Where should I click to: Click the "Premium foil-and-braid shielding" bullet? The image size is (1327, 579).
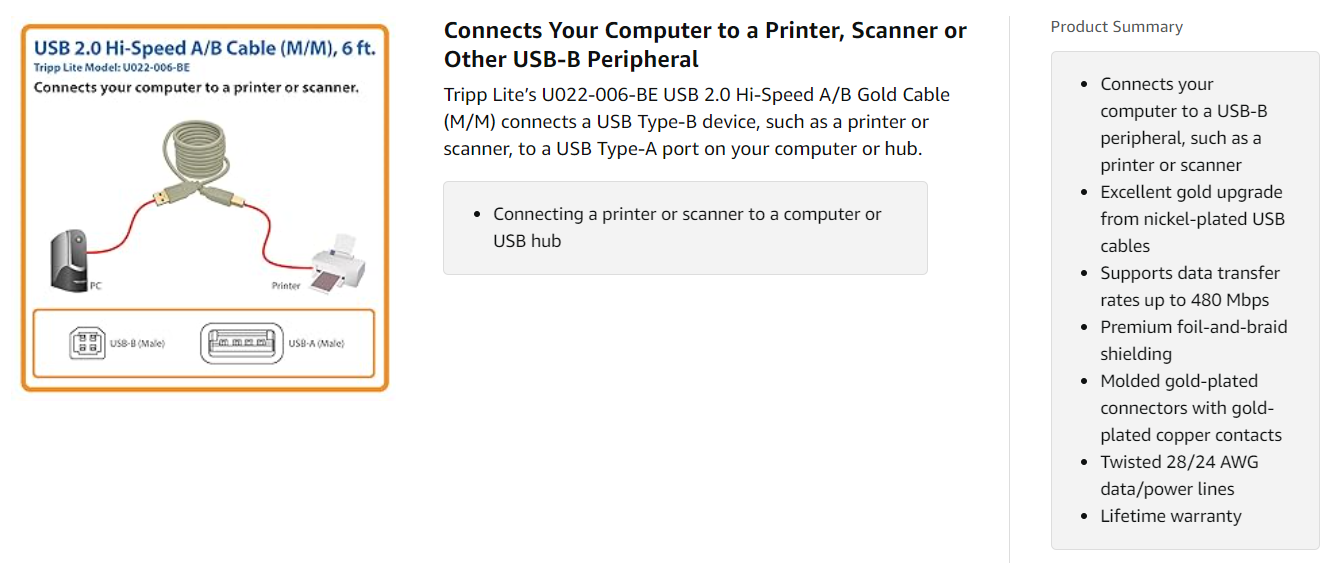click(x=1193, y=340)
